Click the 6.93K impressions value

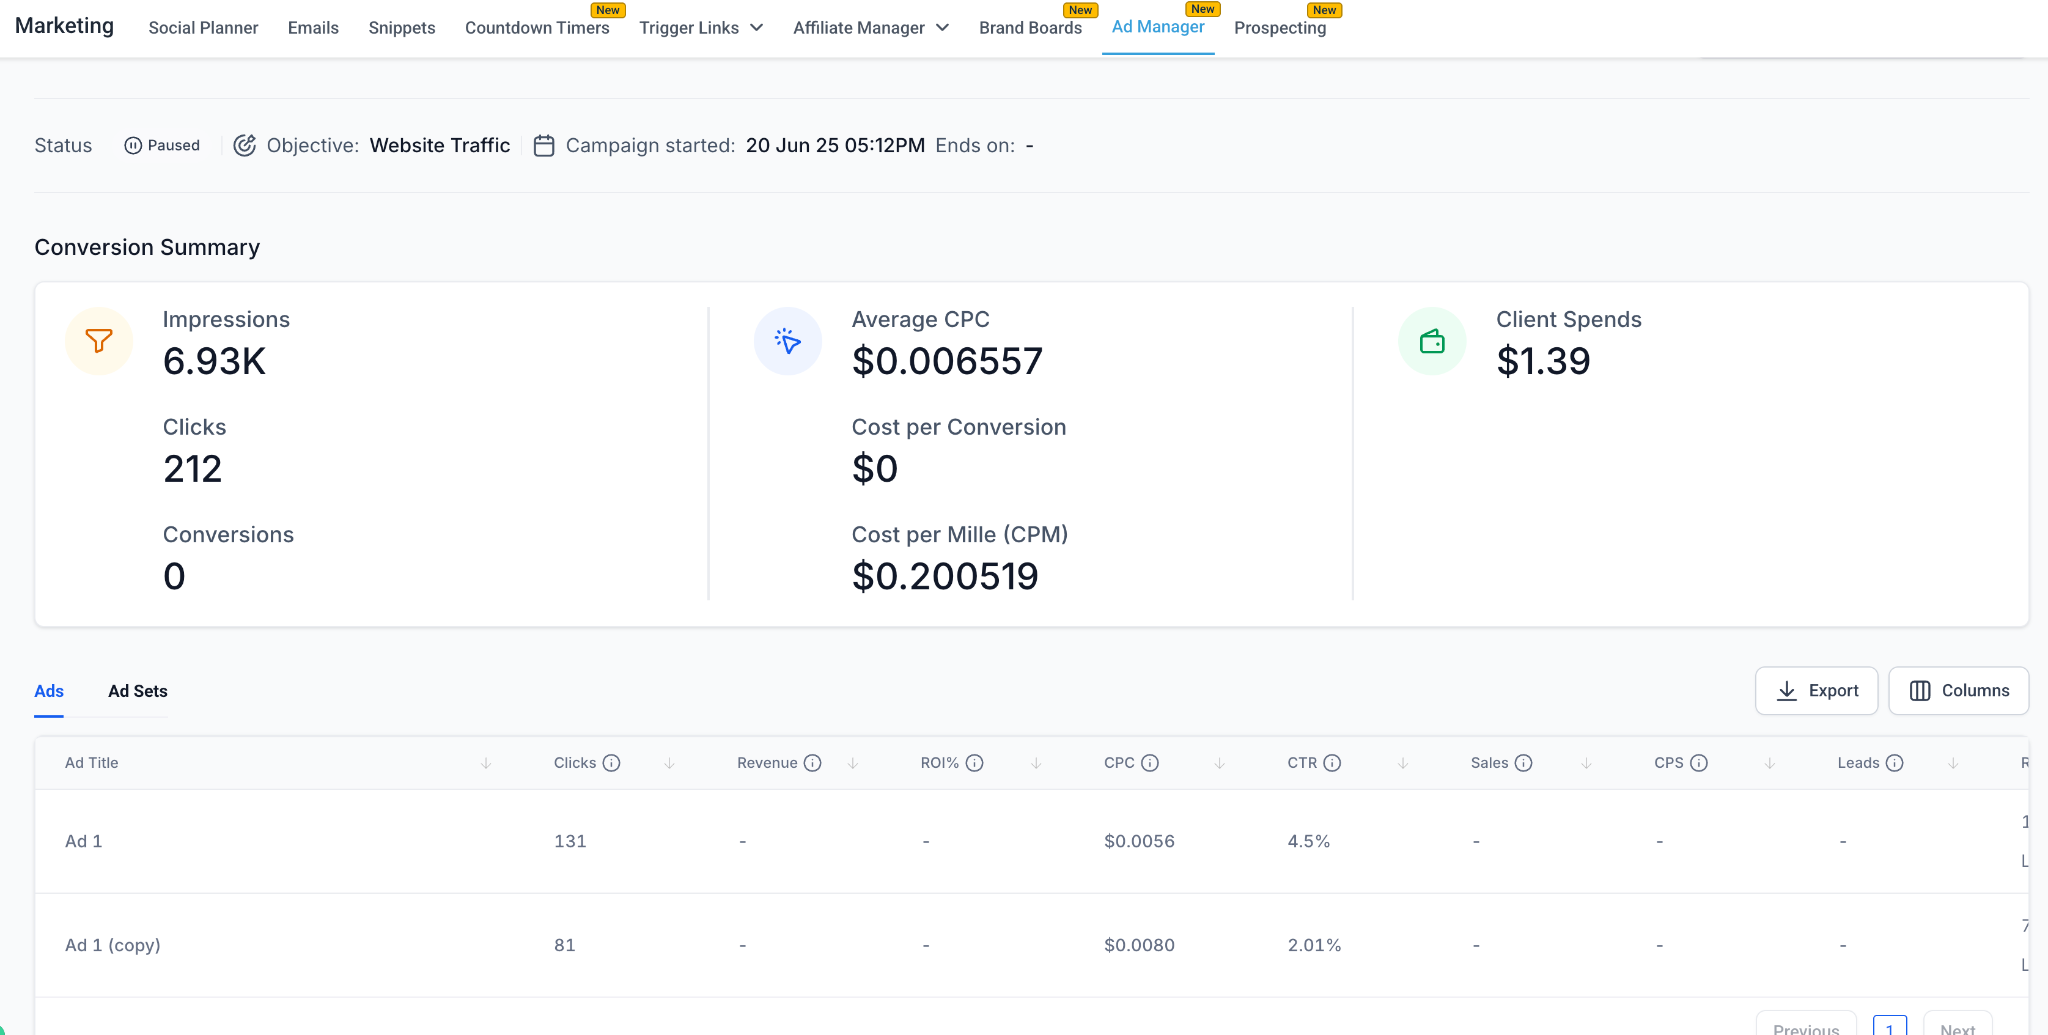pos(215,361)
